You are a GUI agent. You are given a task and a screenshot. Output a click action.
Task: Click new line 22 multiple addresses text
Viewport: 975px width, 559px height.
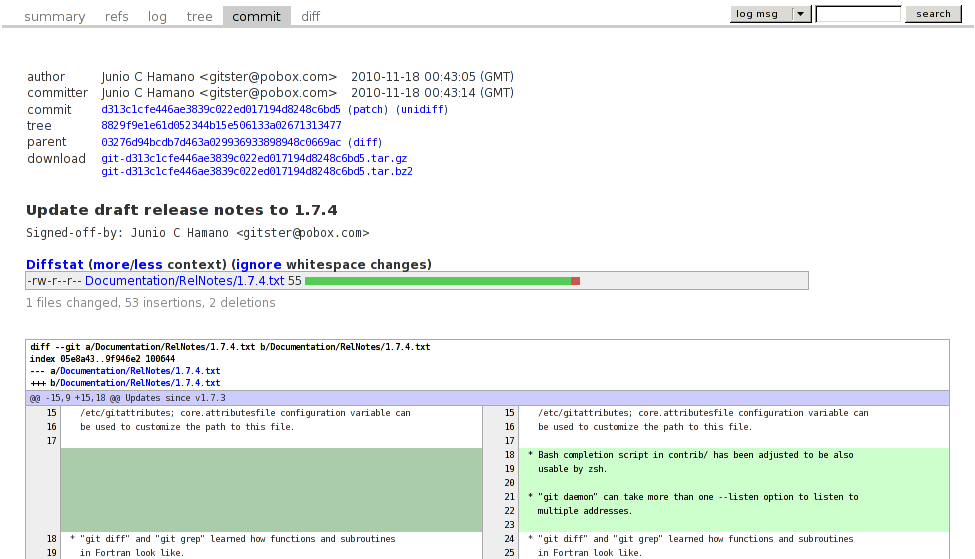585,511
